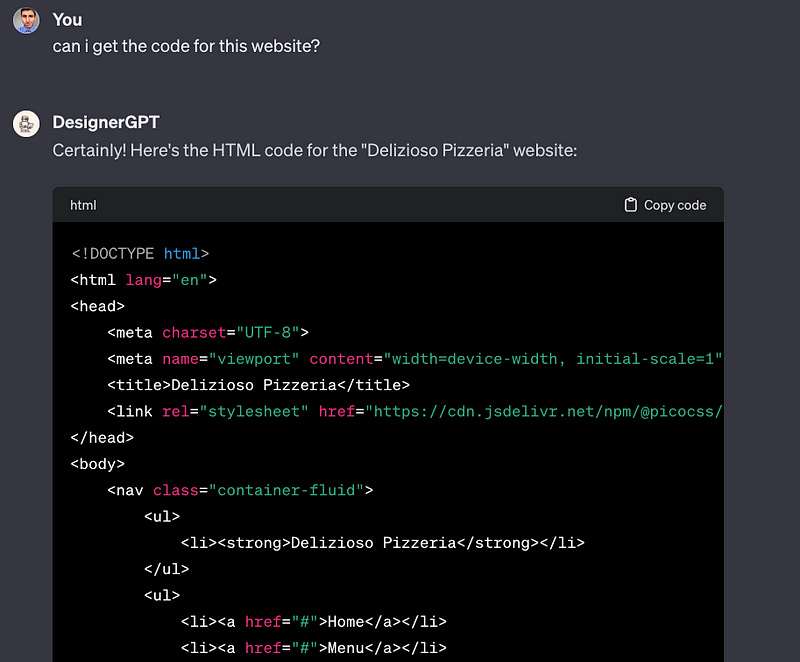Click the message 'can i get the code for this website?'
The height and width of the screenshot is (662, 800).
[186, 46]
